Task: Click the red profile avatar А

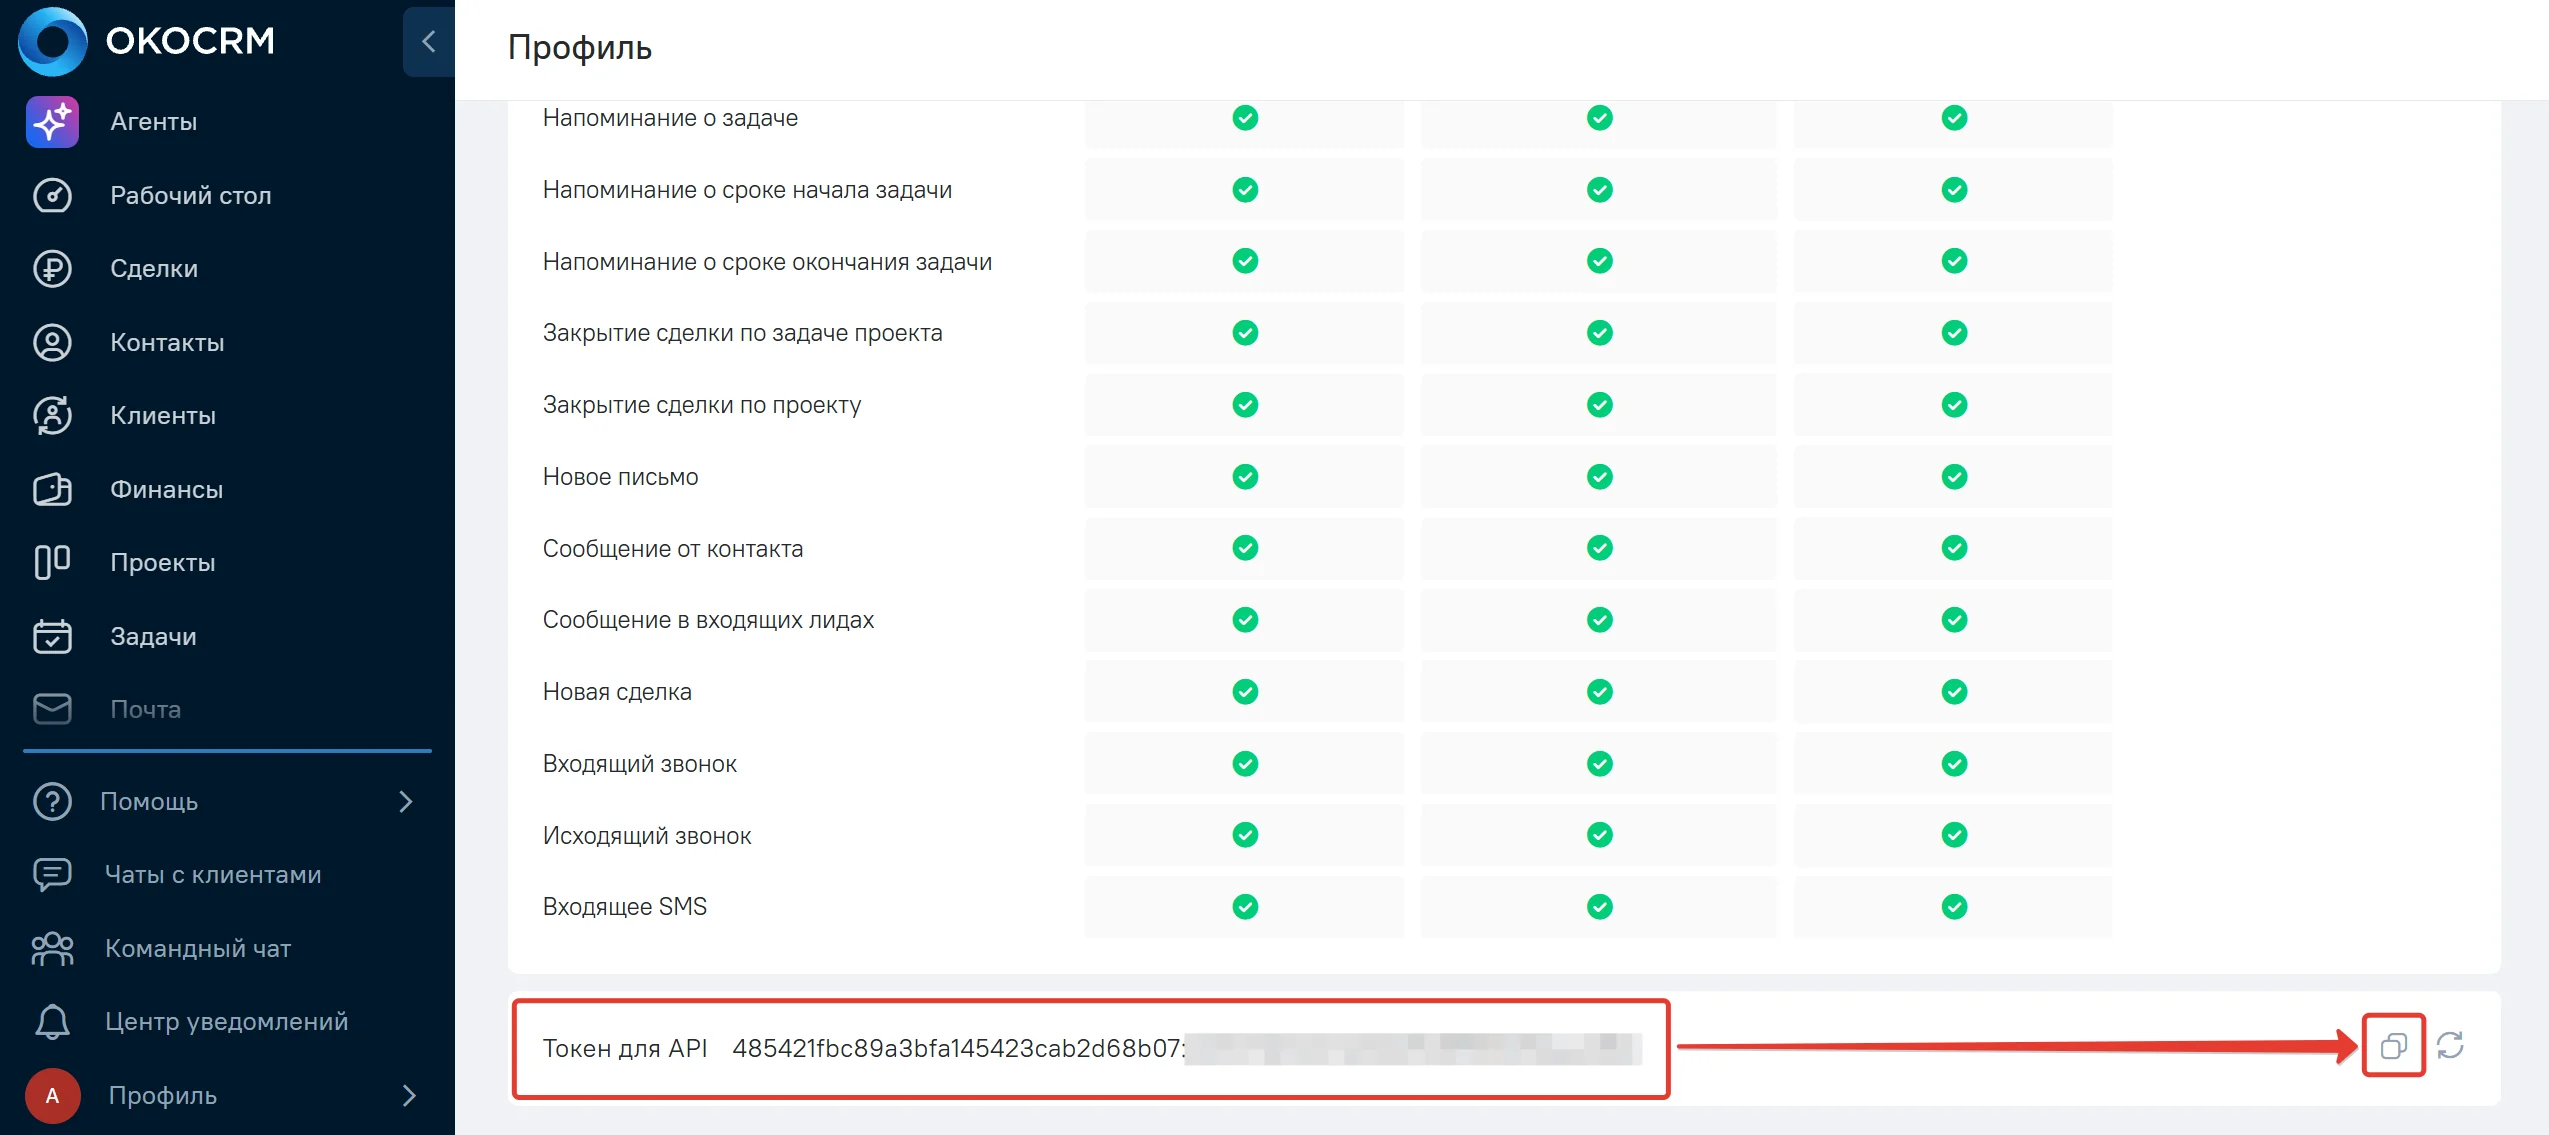Action: pyautogui.click(x=52, y=1096)
